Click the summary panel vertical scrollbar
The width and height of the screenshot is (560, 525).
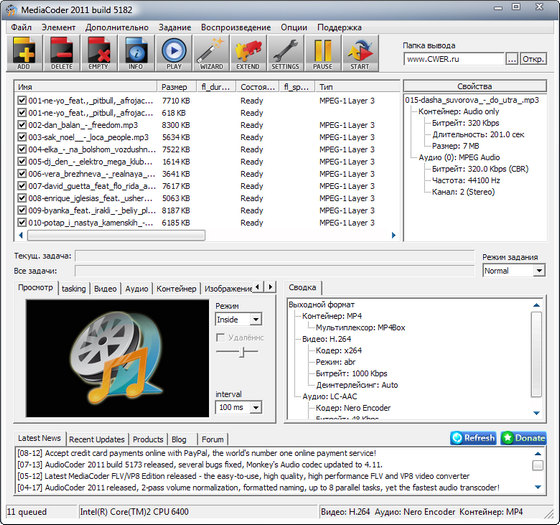(536, 354)
